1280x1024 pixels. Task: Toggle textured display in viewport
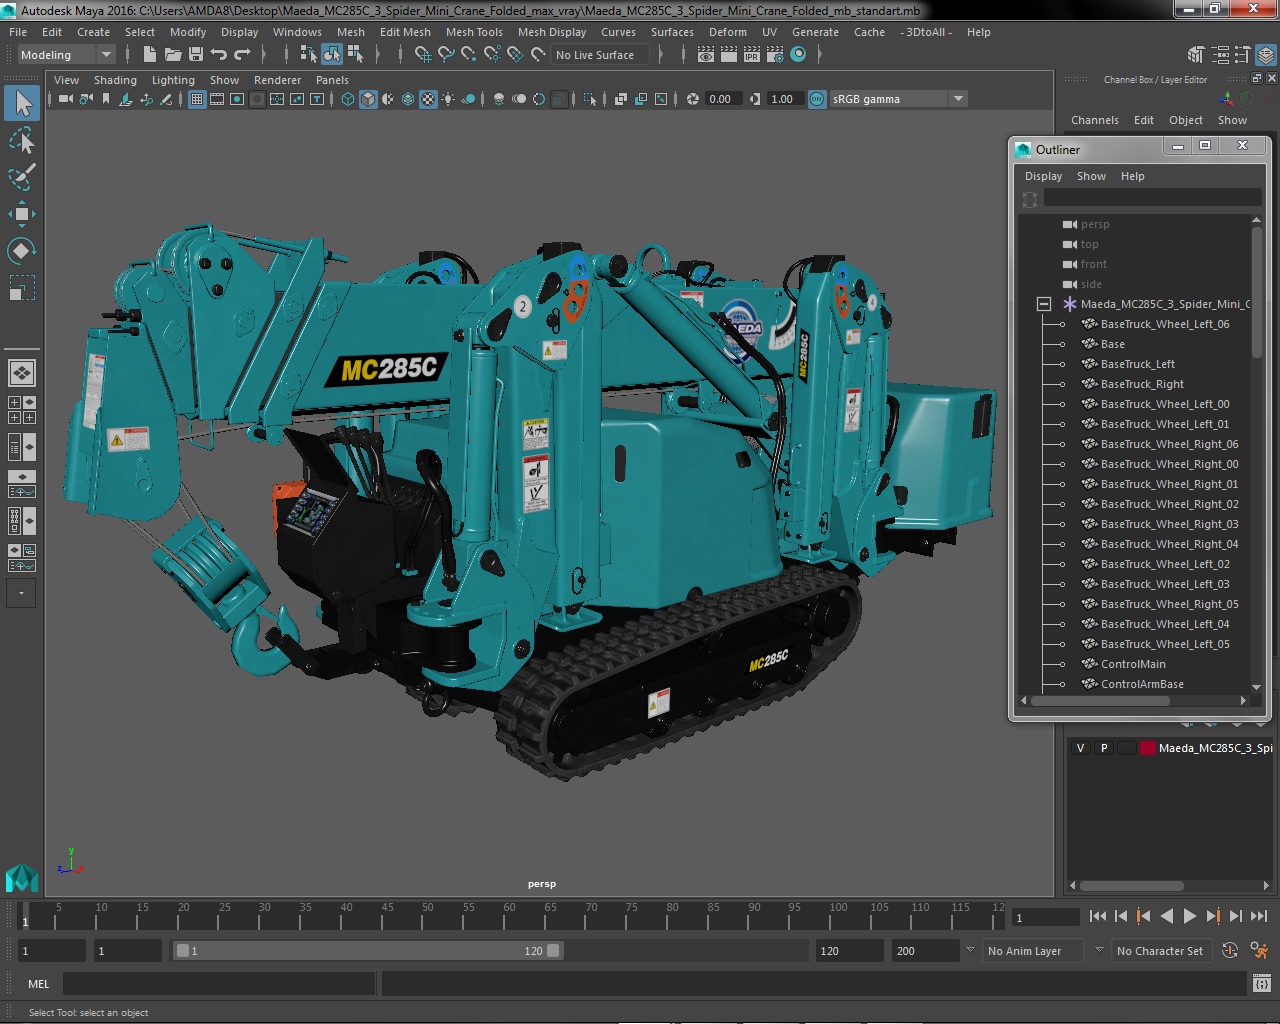pyautogui.click(x=428, y=99)
